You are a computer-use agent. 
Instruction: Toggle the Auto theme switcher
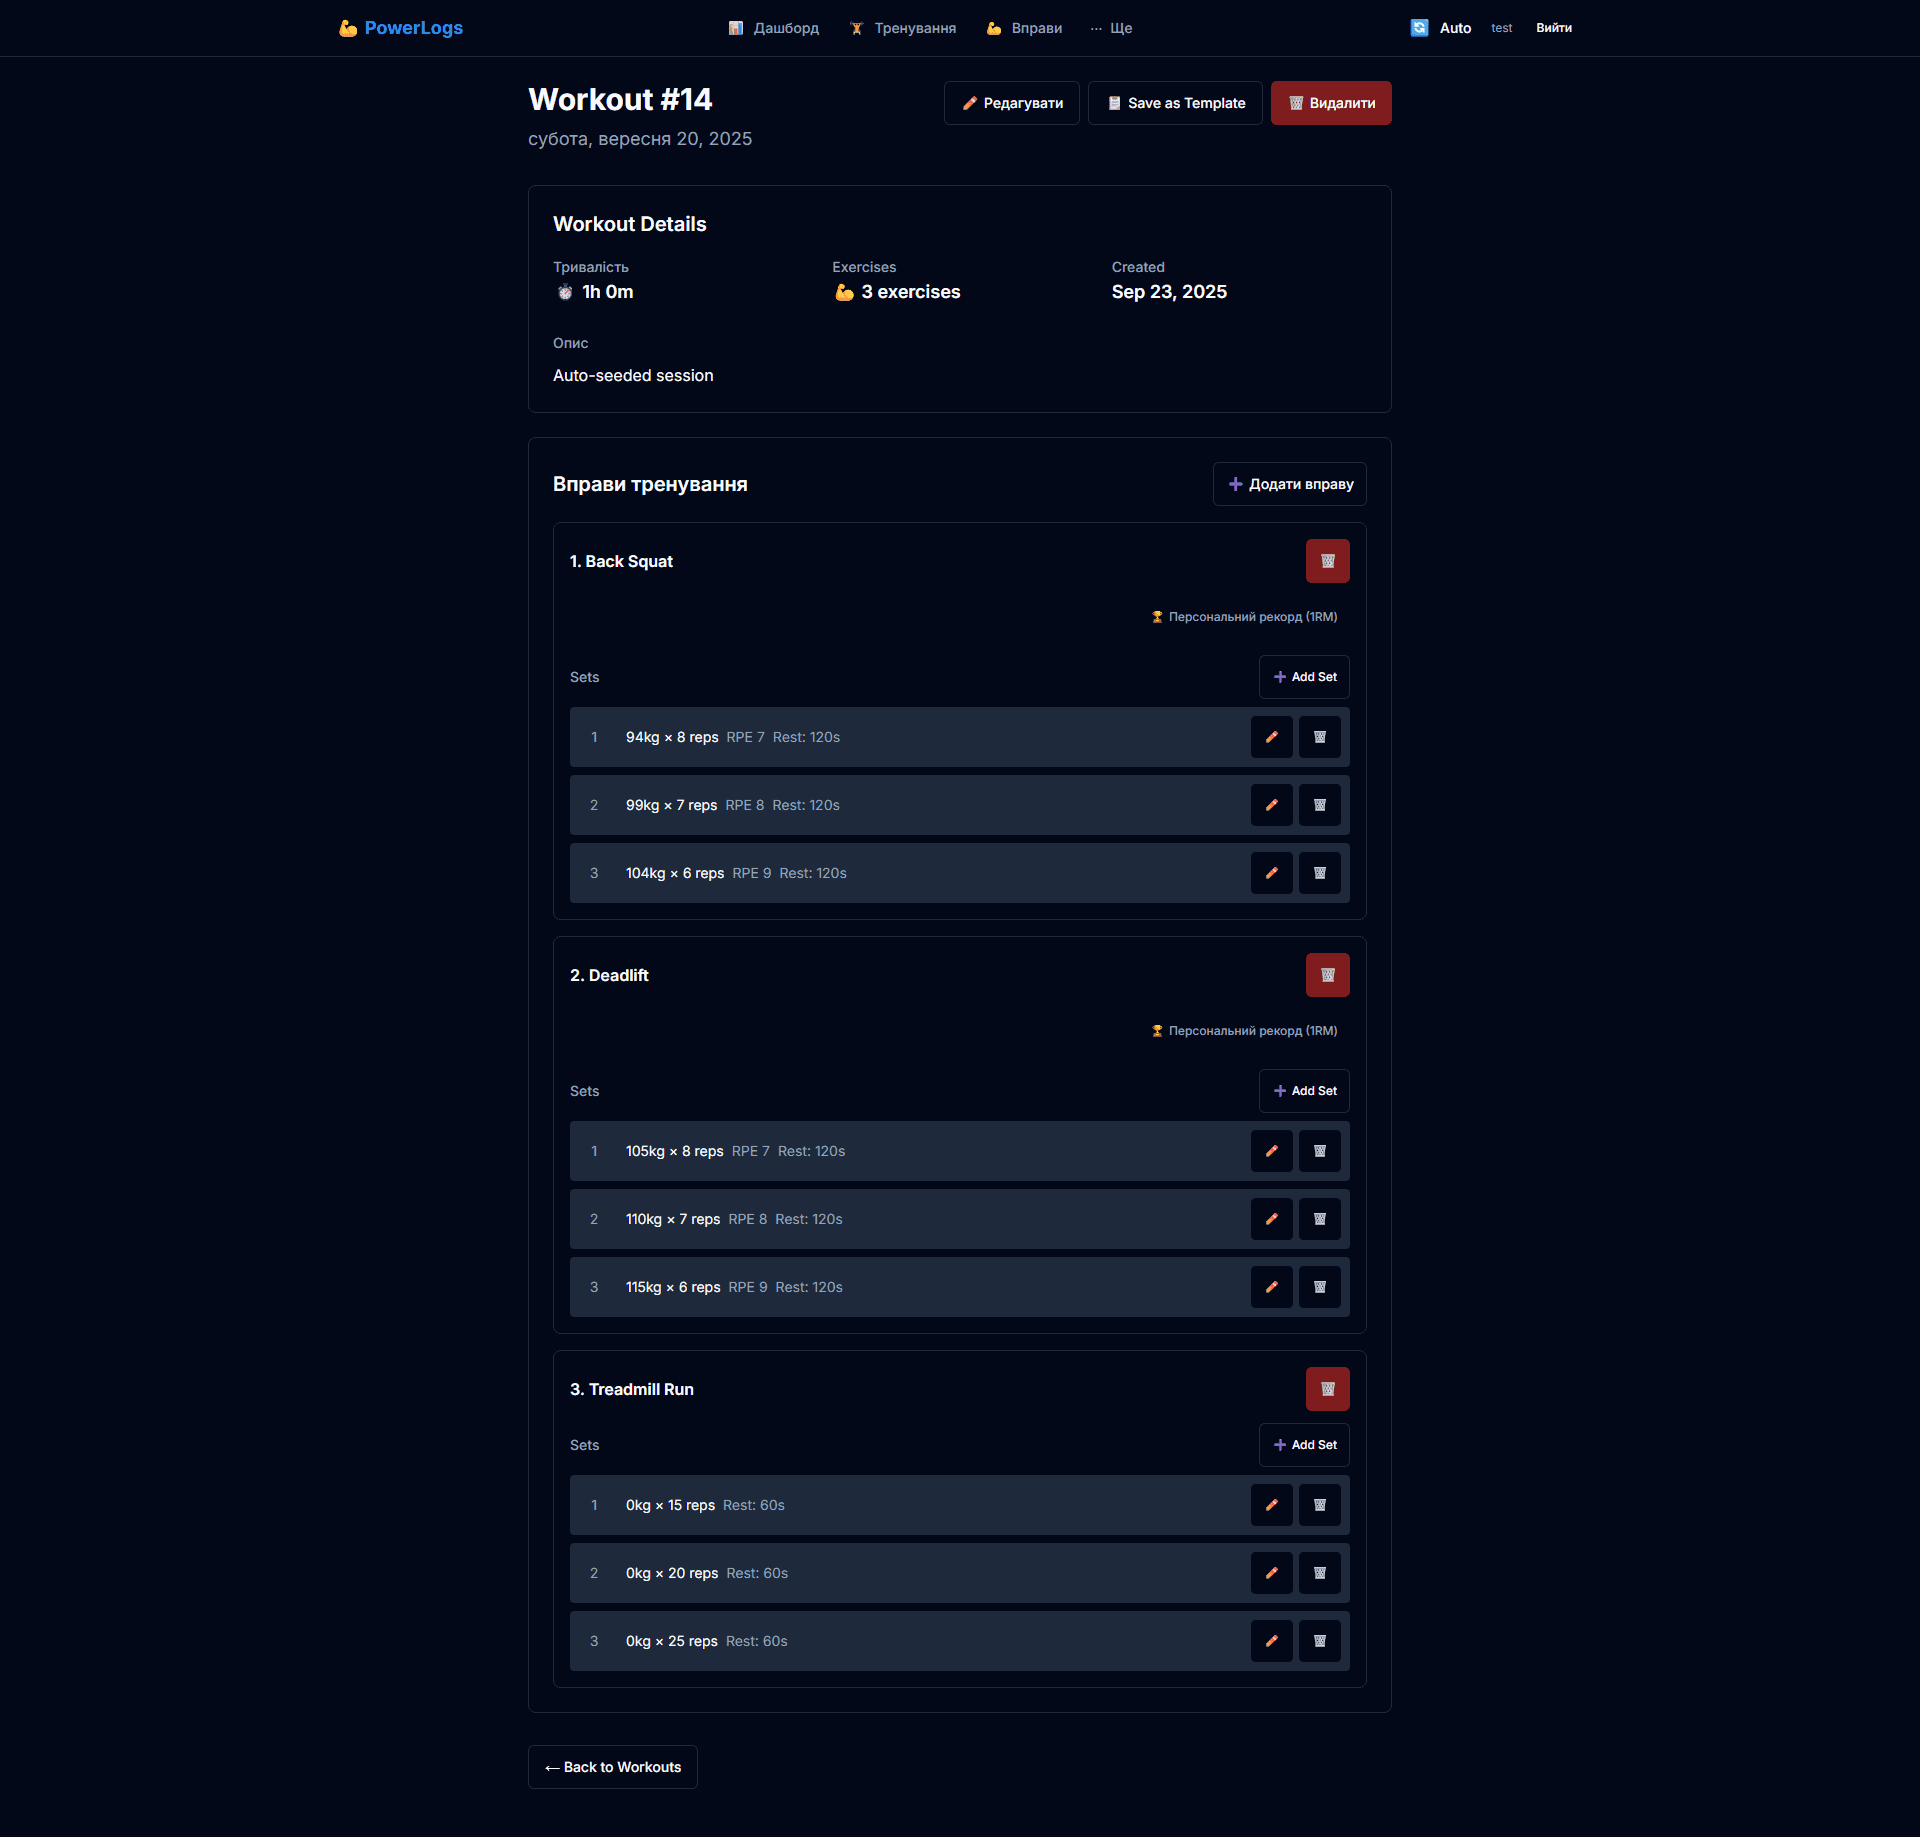[x=1440, y=28]
